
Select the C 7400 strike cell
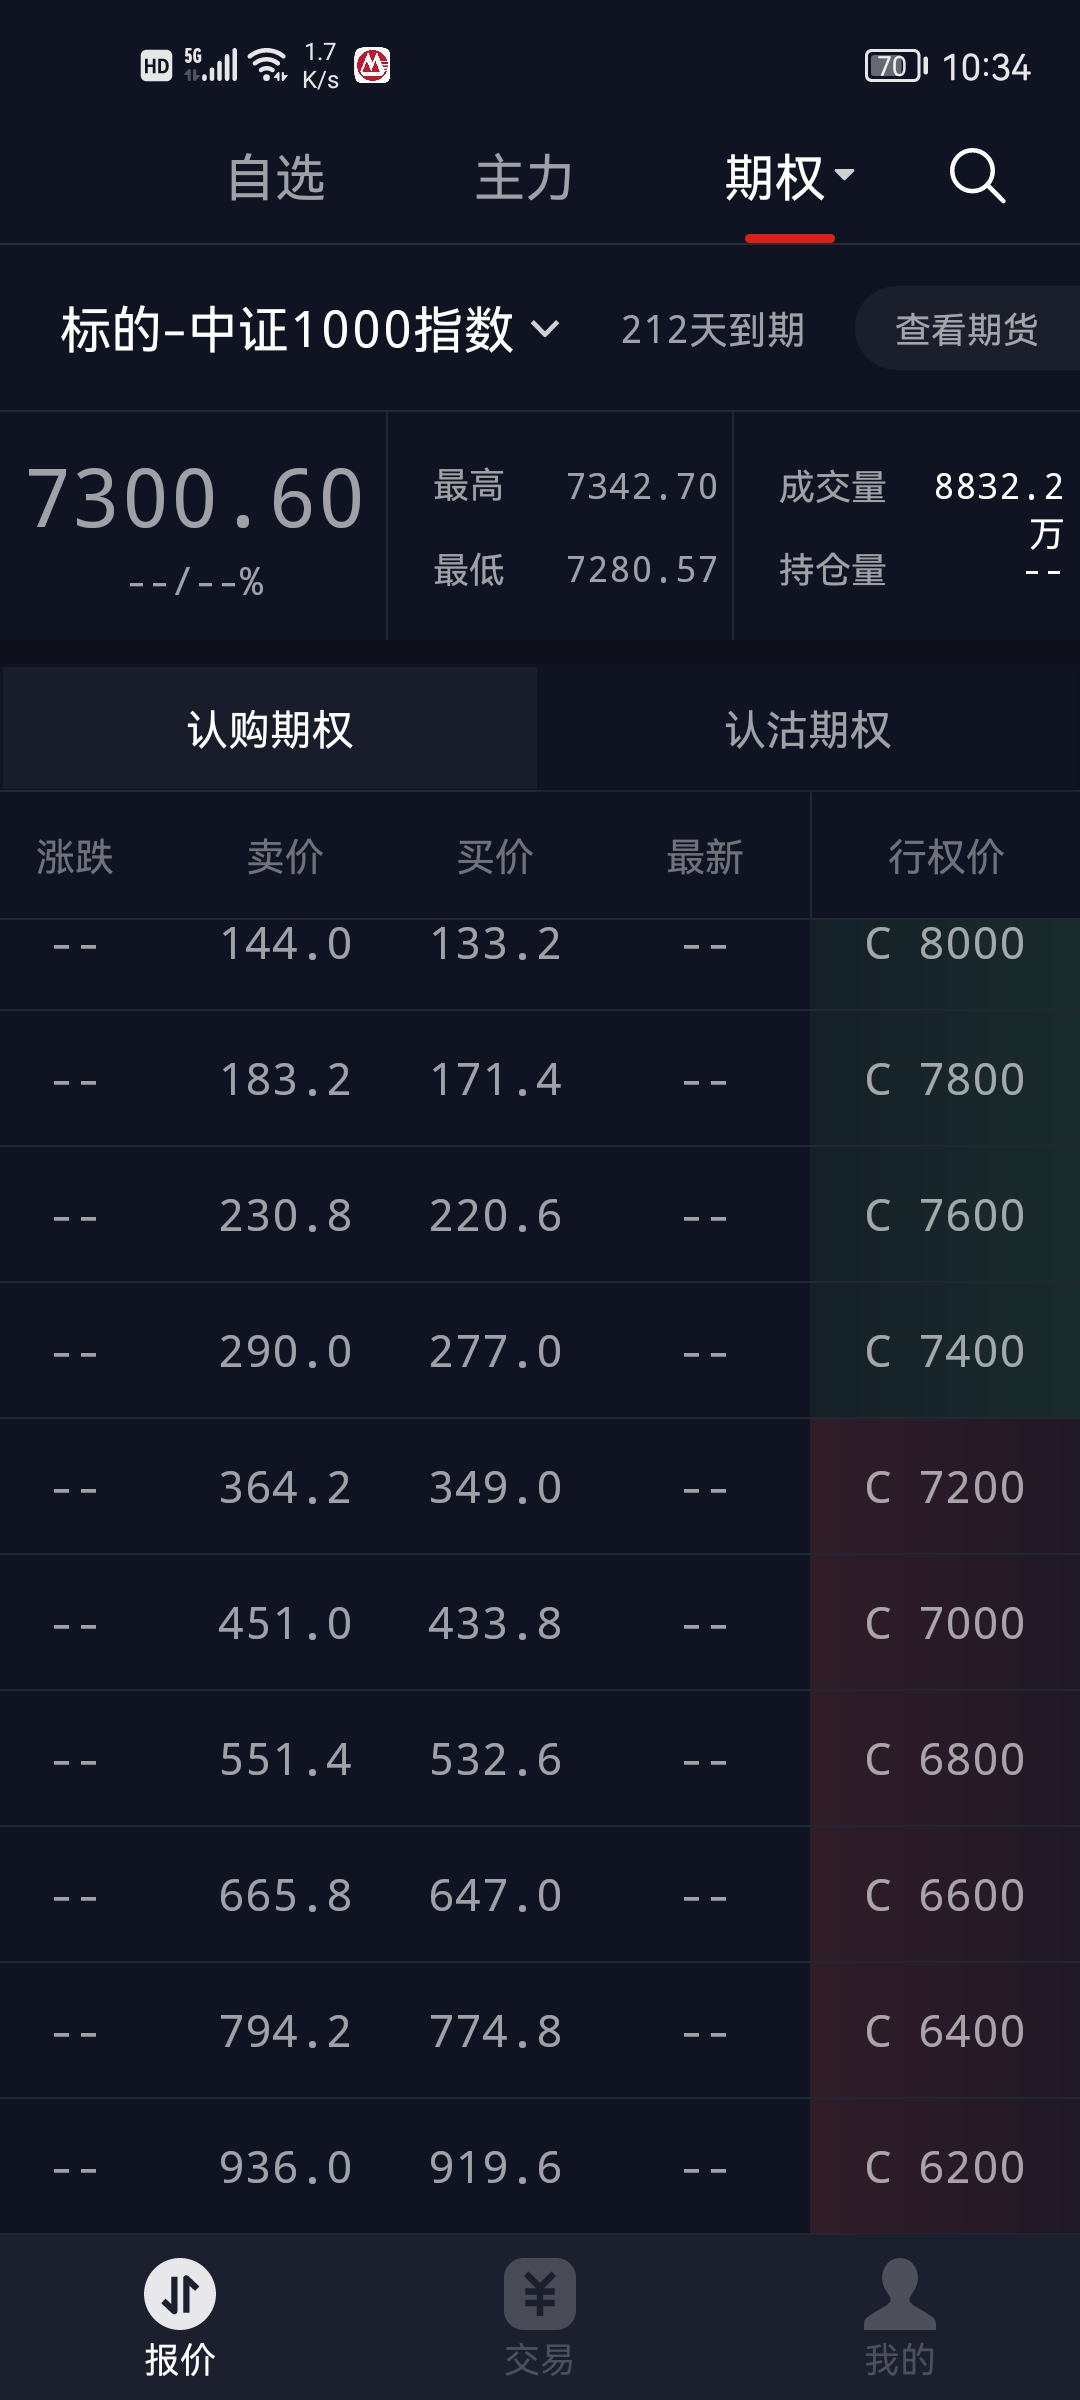click(x=945, y=1351)
